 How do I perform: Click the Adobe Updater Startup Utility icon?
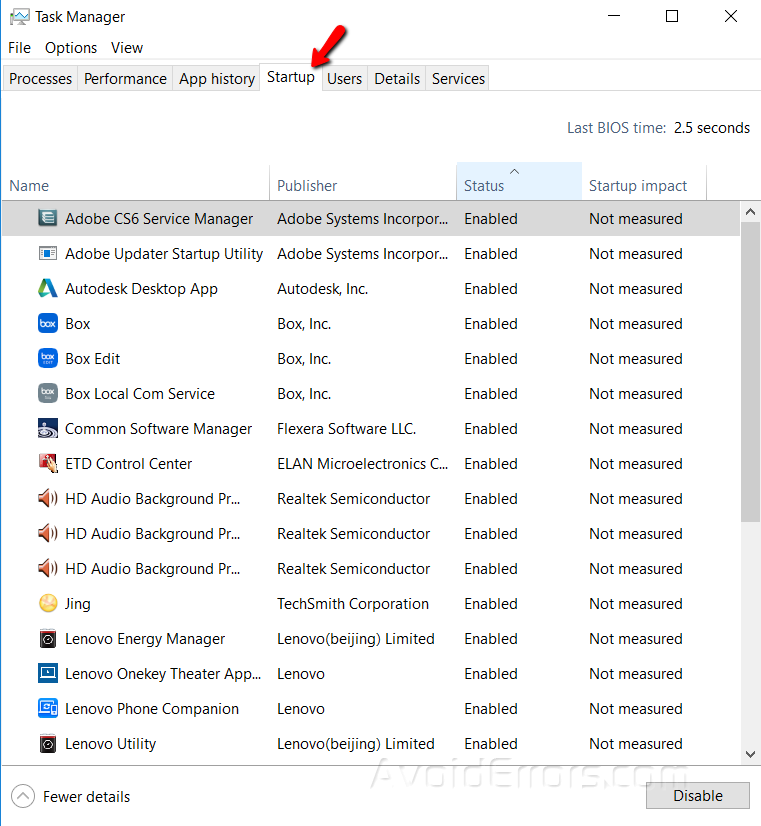49,253
